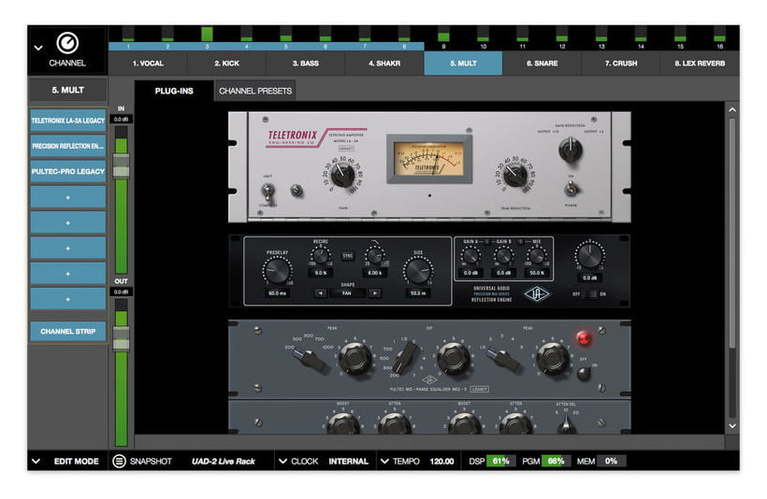767x499 pixels.
Task: Click the LA-2A Peak Reduction knob
Action: [515, 175]
